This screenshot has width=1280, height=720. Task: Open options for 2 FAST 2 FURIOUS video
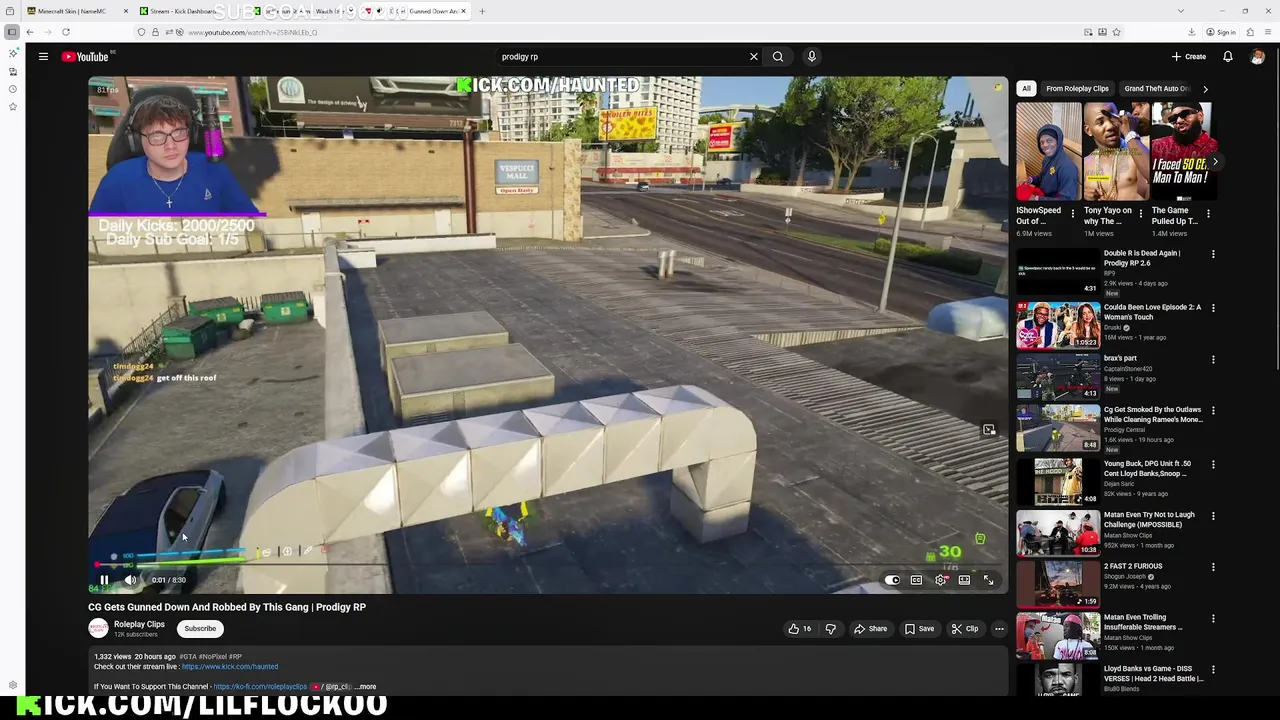[1213, 568]
